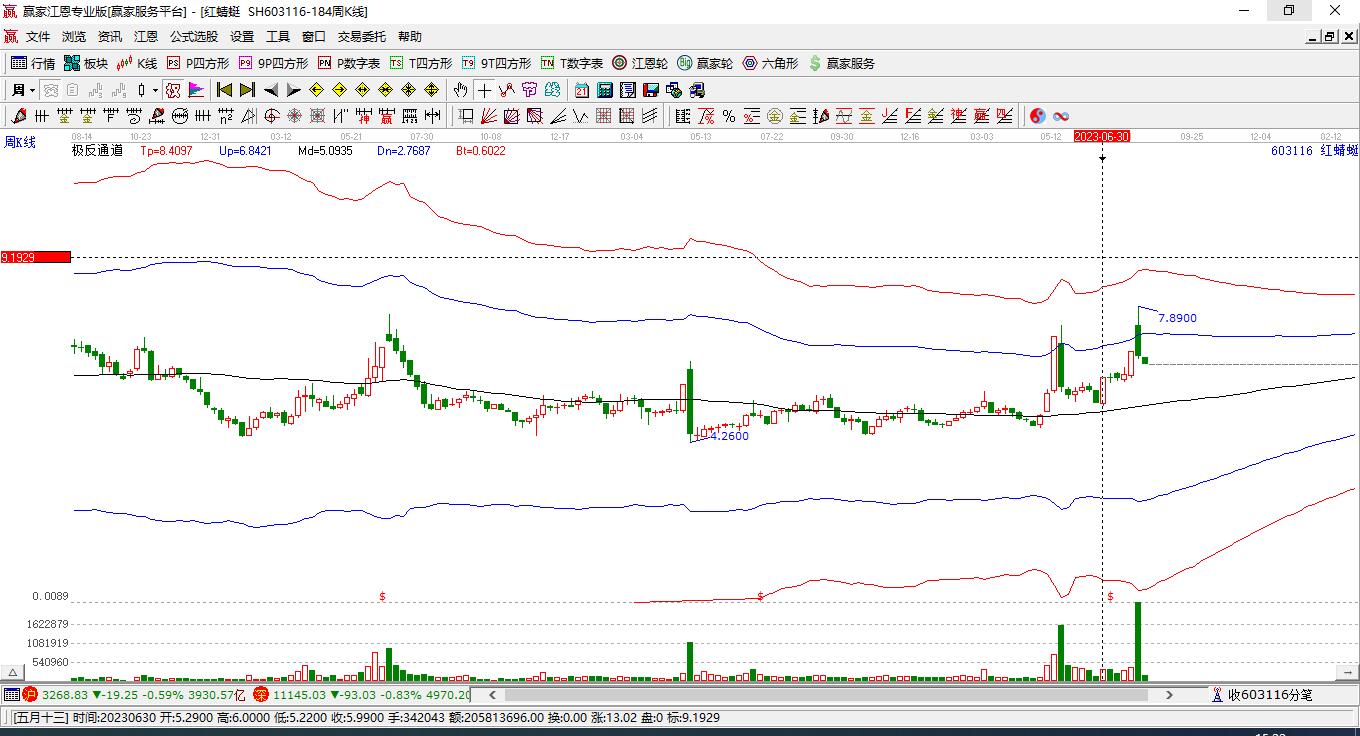Click the percent sign icon

click(x=729, y=116)
